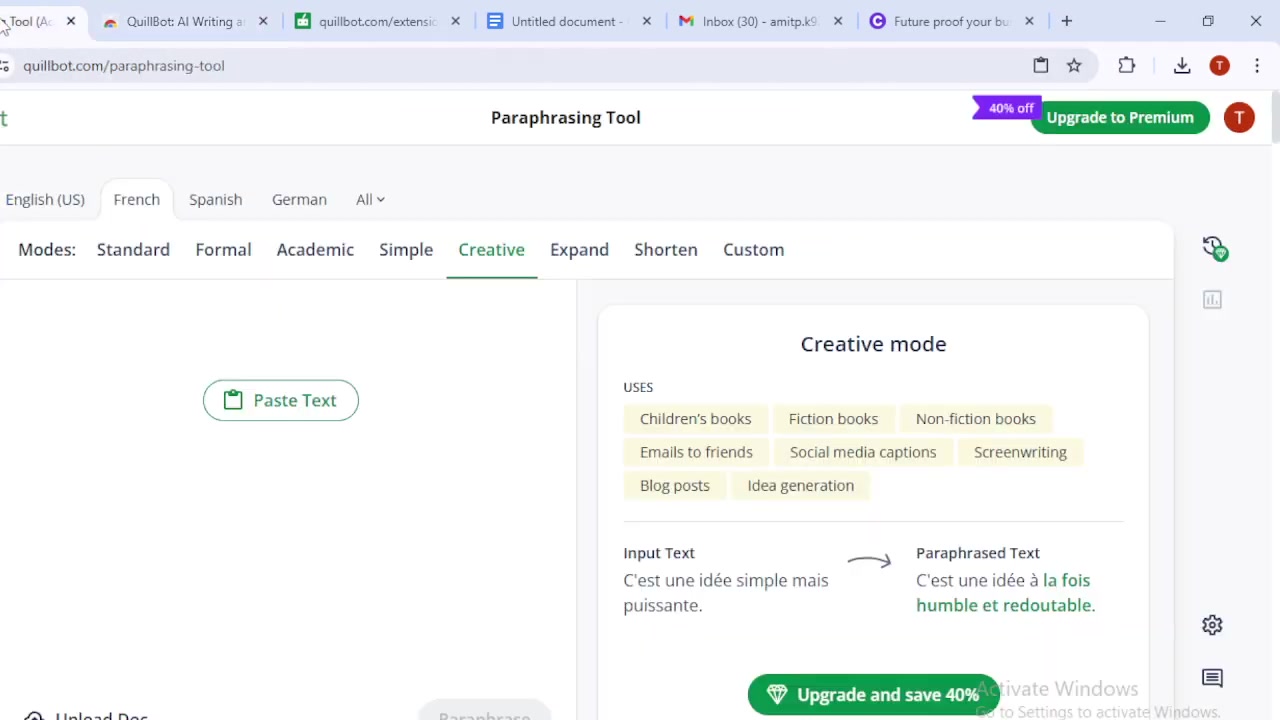Select German language tab
This screenshot has height=720, width=1280.
point(299,199)
